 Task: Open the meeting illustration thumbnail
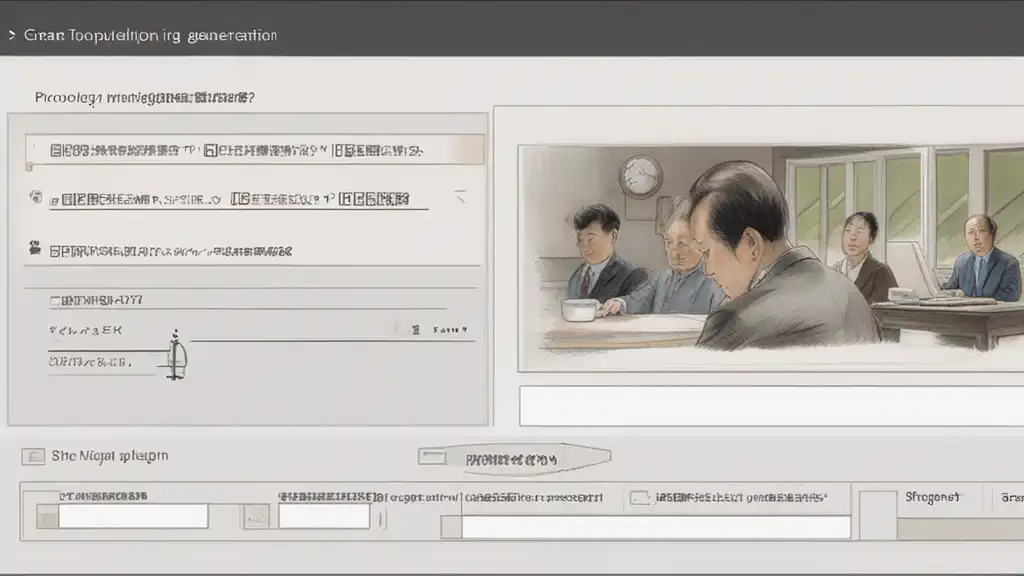tap(771, 259)
